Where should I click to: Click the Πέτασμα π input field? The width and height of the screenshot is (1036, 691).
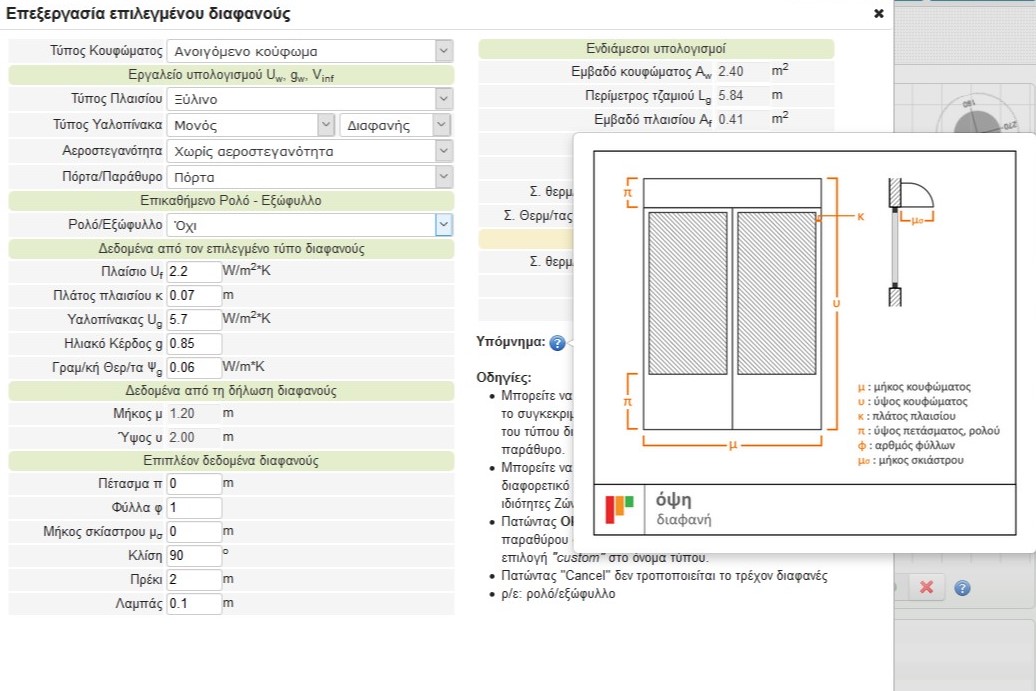point(194,484)
